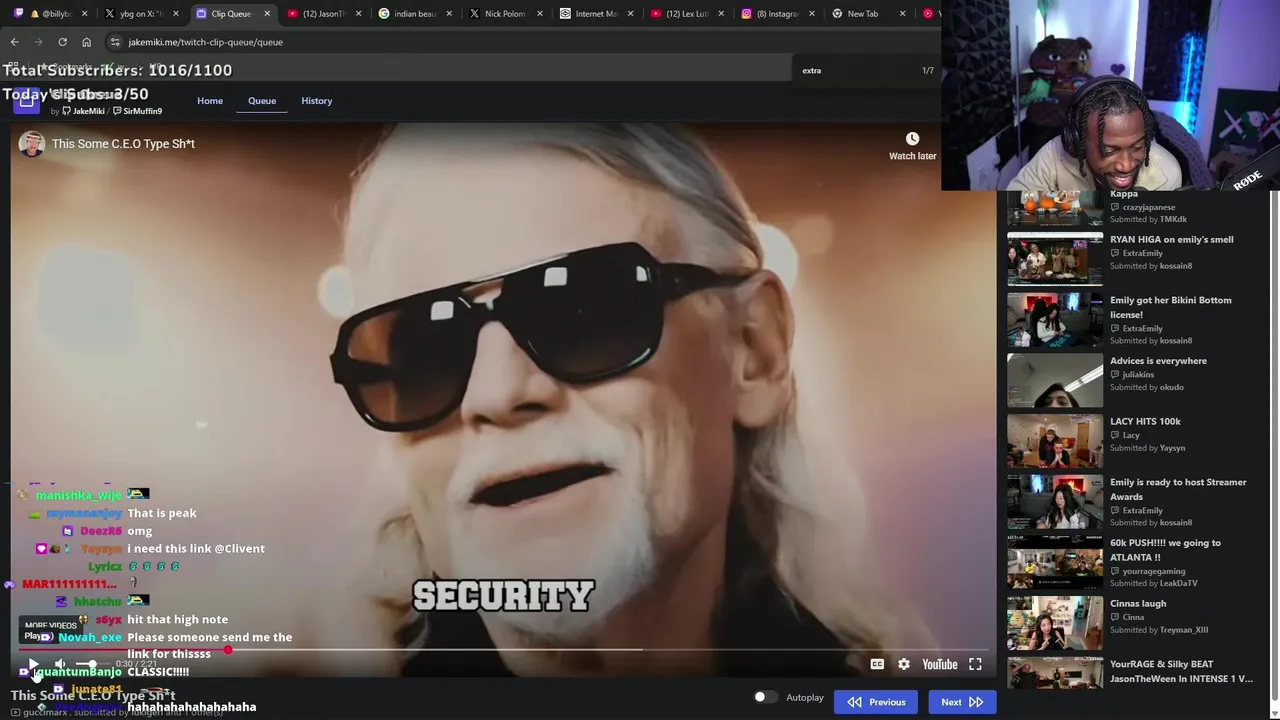Skip to Next clip

click(x=961, y=702)
